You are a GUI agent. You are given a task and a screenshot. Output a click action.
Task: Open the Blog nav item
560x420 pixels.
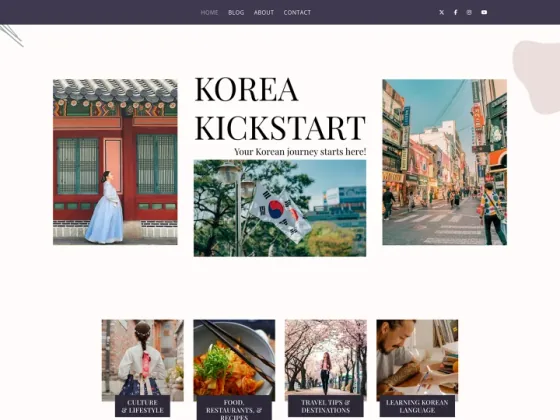tap(236, 12)
